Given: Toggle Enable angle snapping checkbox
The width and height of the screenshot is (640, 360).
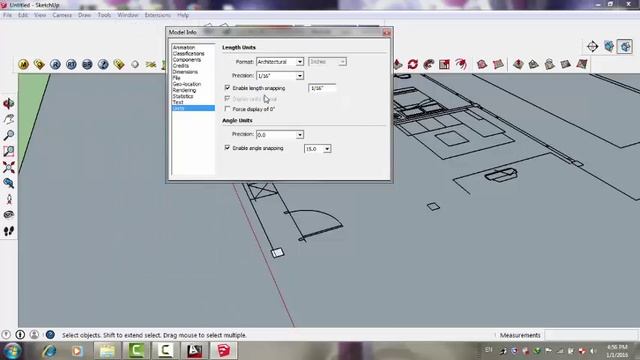Looking at the screenshot, I should pyautogui.click(x=227, y=148).
